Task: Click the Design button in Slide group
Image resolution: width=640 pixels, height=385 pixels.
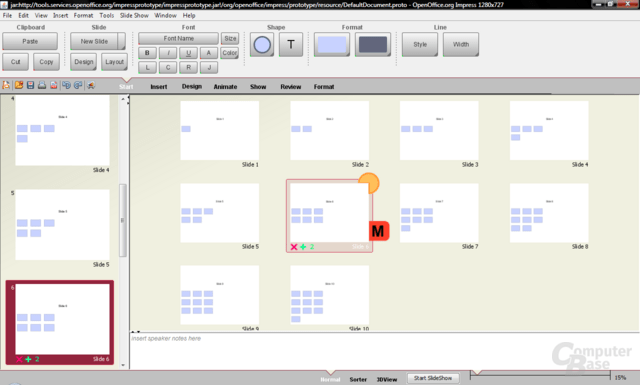Action: [x=84, y=62]
